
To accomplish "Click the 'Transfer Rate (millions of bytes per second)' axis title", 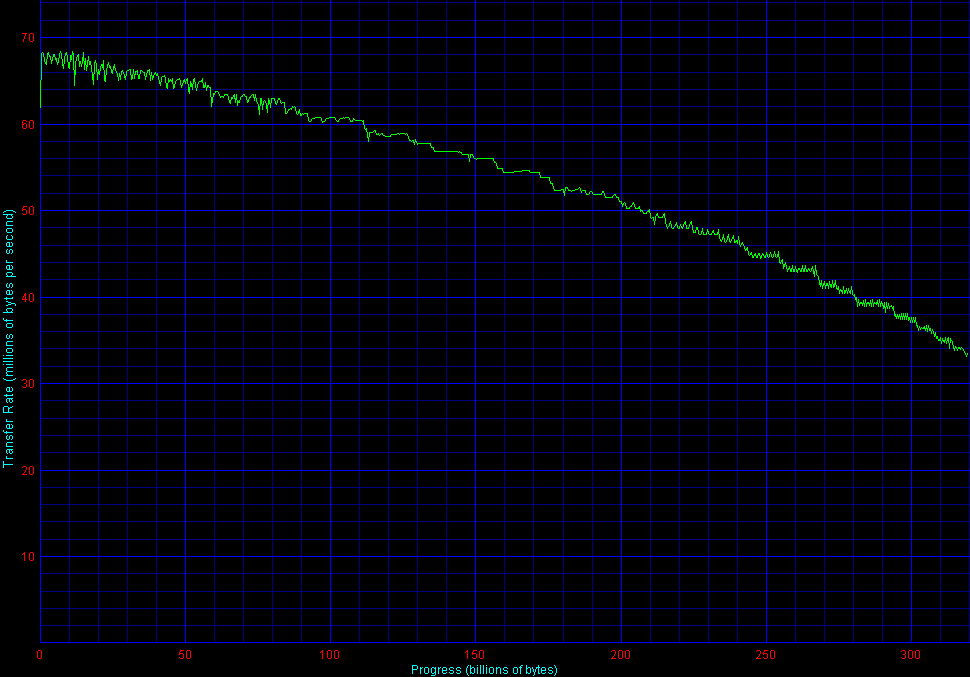I will 8,338.
